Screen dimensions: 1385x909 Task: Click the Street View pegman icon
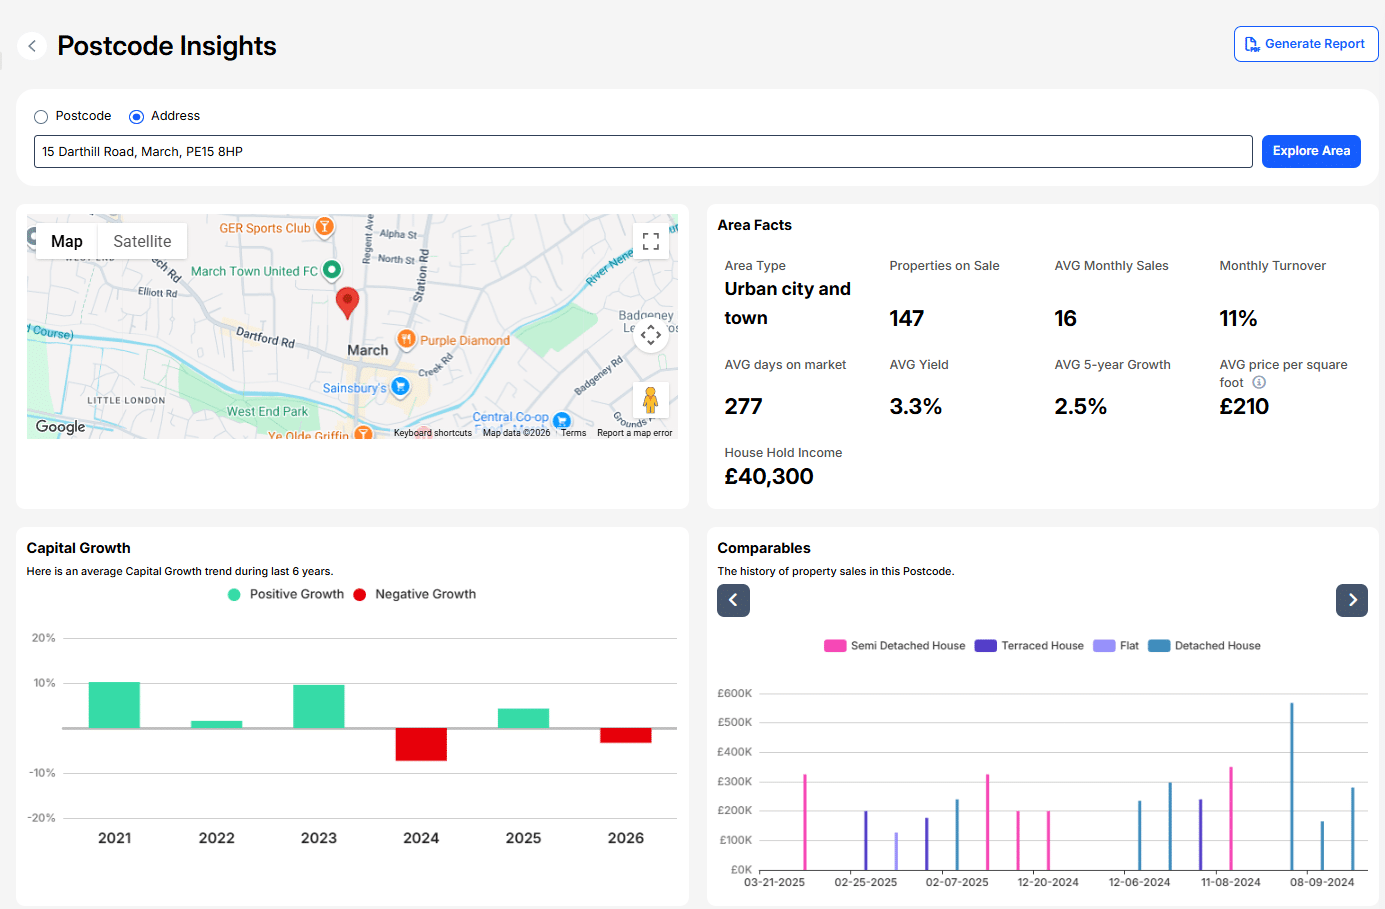pyautogui.click(x=651, y=400)
